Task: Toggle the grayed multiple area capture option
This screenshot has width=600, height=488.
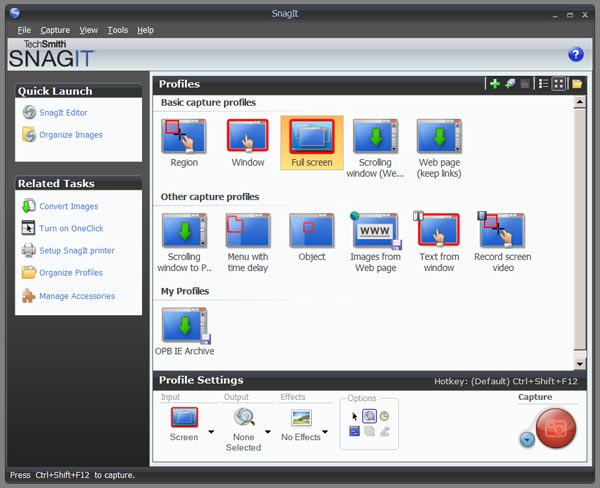Action: pos(369,431)
